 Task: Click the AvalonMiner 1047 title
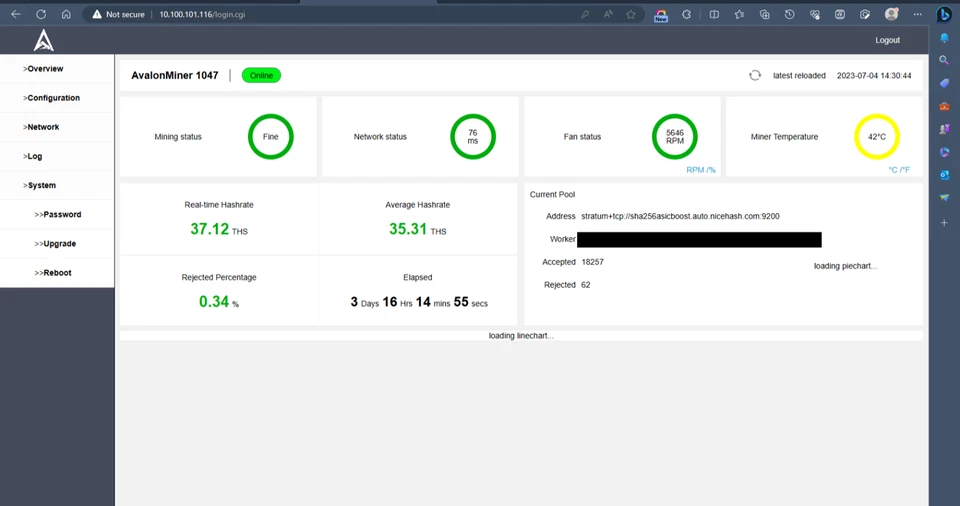[174, 75]
